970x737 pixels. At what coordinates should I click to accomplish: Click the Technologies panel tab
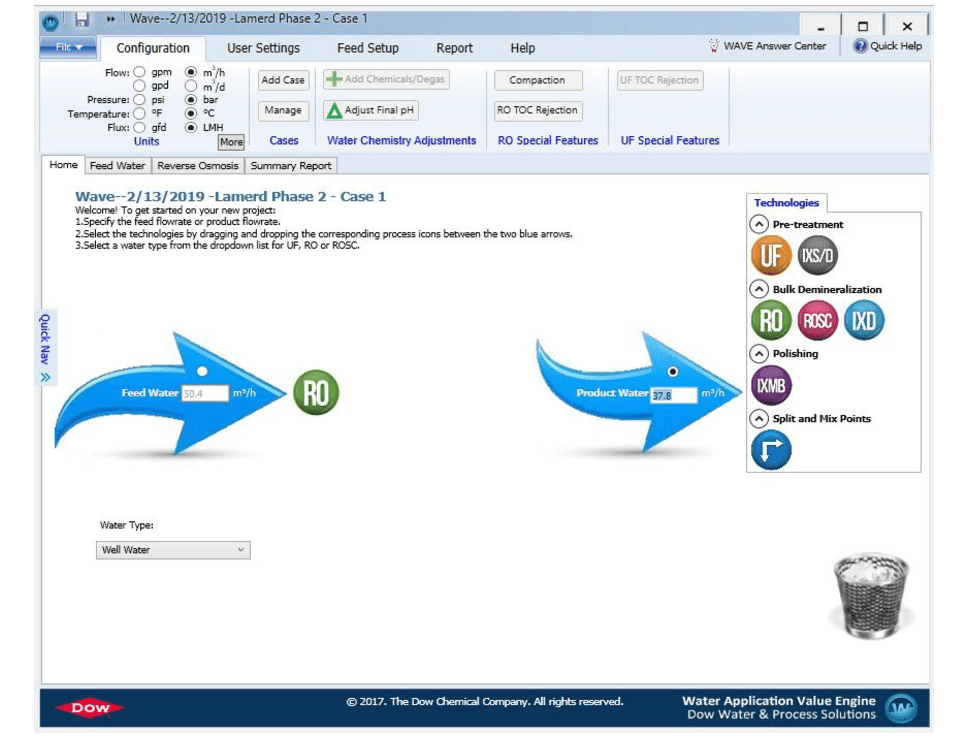[786, 203]
